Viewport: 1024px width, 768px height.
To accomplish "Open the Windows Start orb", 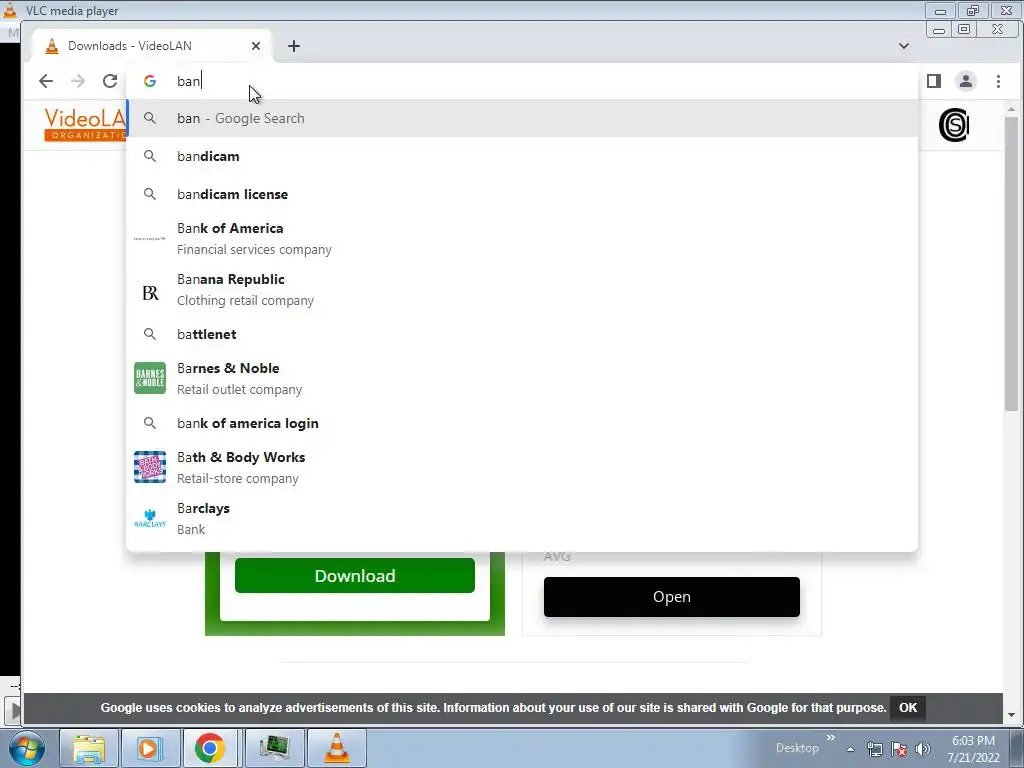I will pos(27,748).
